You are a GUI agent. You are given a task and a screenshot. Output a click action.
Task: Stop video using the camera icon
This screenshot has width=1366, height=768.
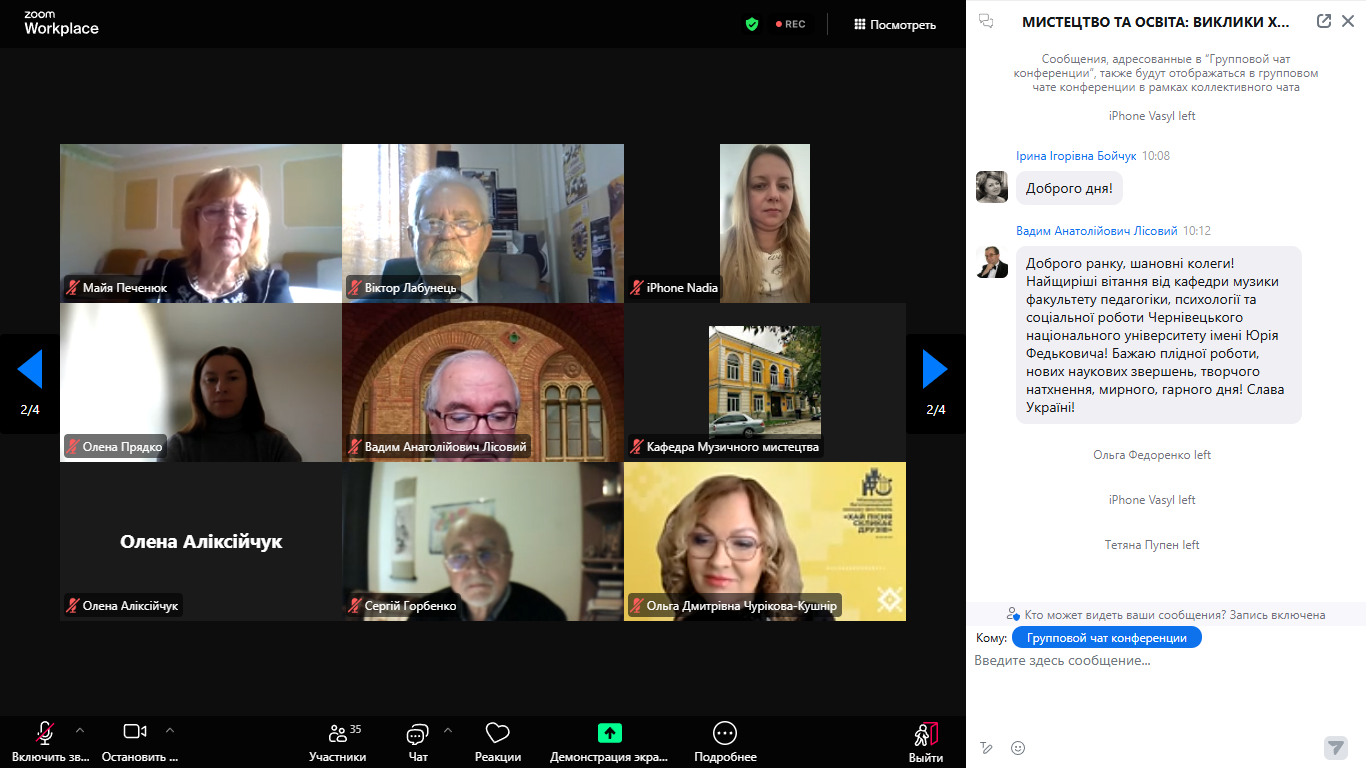click(135, 732)
